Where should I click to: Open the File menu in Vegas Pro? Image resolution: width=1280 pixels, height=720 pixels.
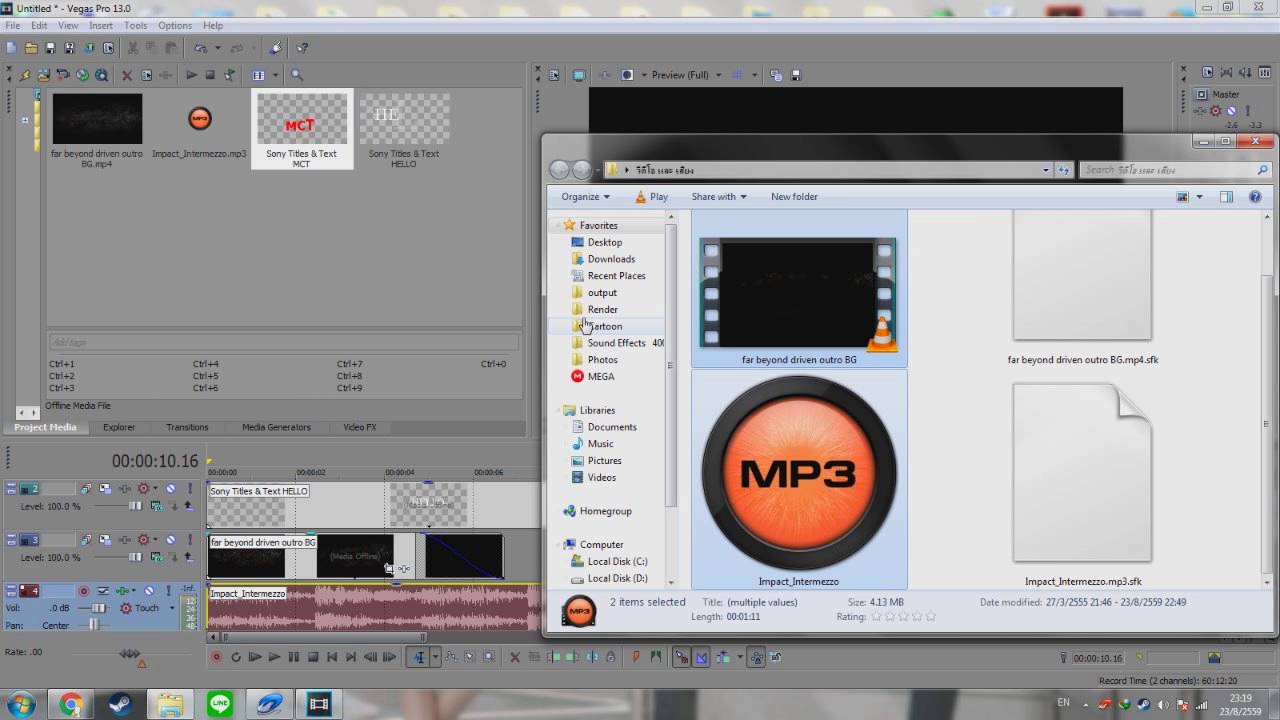coord(12,25)
